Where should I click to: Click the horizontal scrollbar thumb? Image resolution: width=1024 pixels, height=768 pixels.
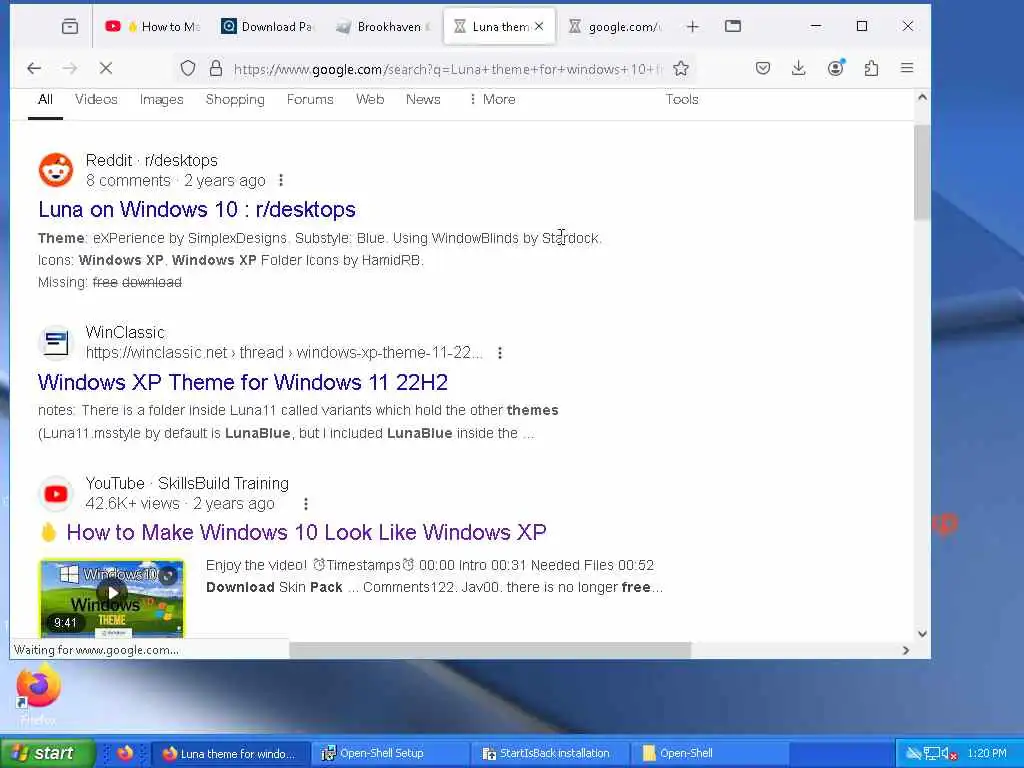click(x=490, y=650)
